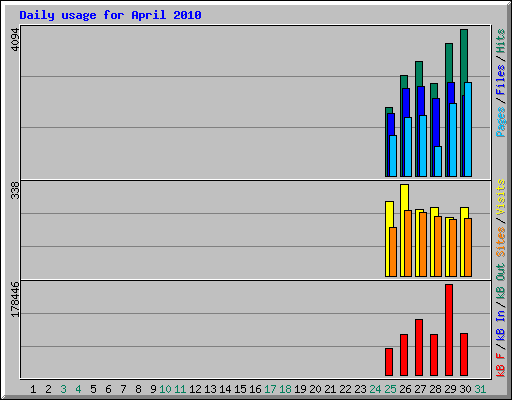
Task: Click green day 17 on the x-axis
Action: pos(270,389)
